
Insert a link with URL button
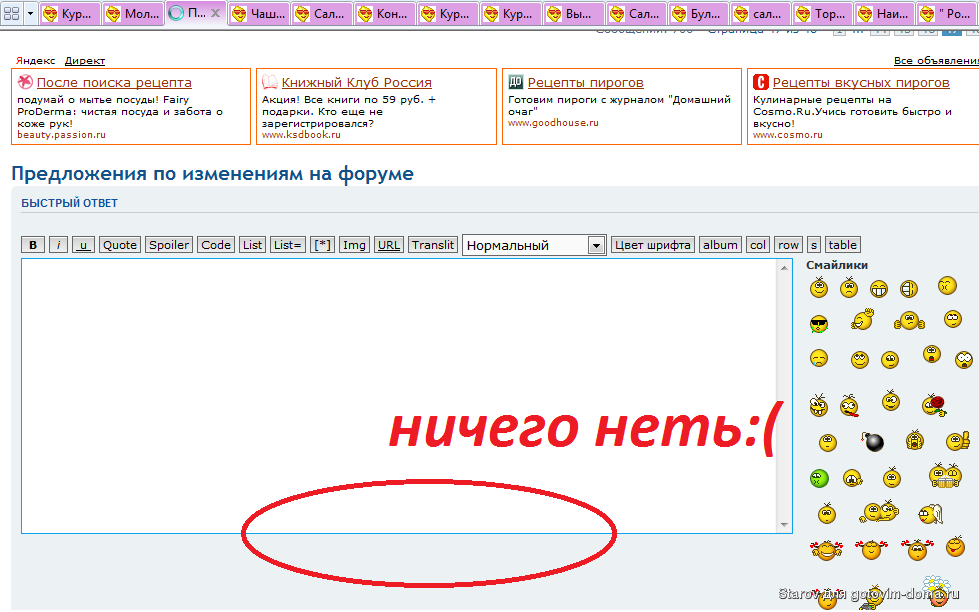coord(388,245)
